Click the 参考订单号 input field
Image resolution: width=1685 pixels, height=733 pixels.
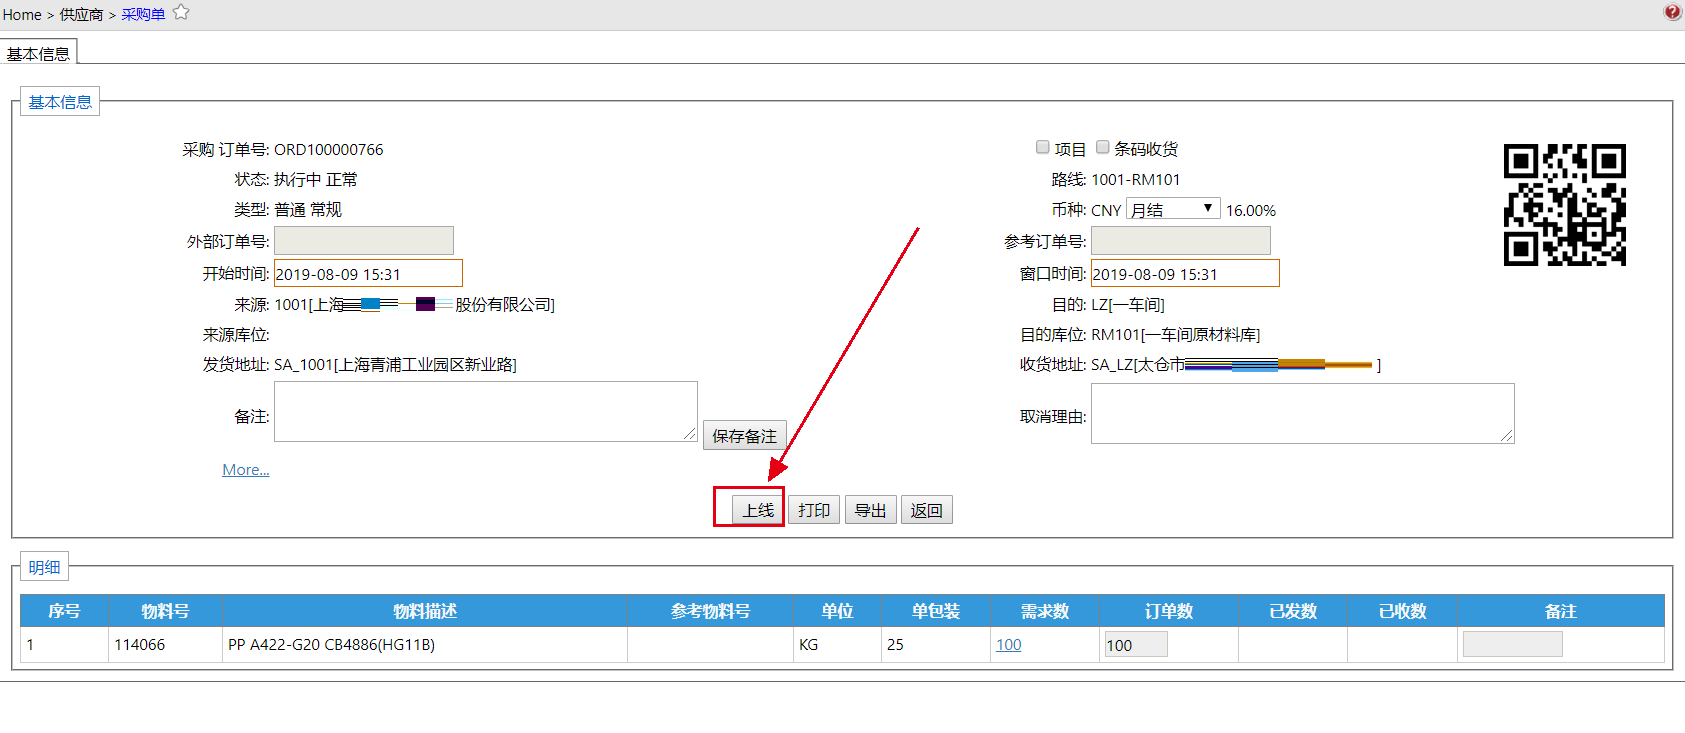point(1181,241)
